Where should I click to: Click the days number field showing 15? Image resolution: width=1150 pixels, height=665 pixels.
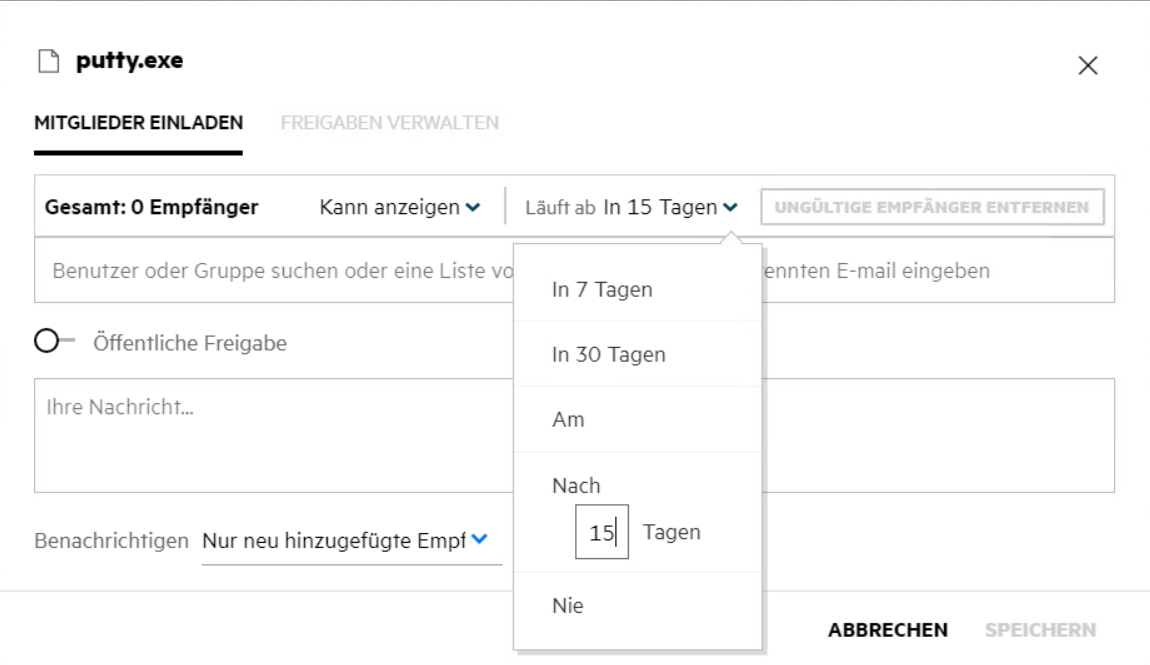[601, 533]
